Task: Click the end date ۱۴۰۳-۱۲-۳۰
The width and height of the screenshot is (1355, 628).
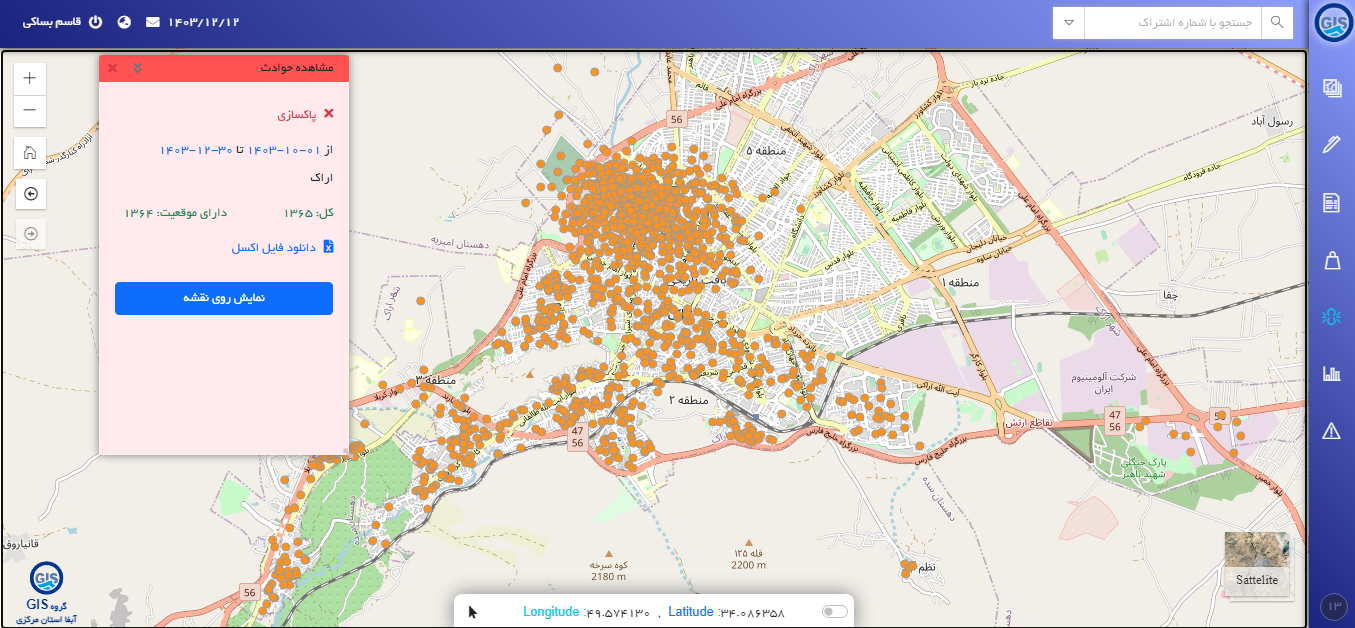Action: [x=198, y=149]
